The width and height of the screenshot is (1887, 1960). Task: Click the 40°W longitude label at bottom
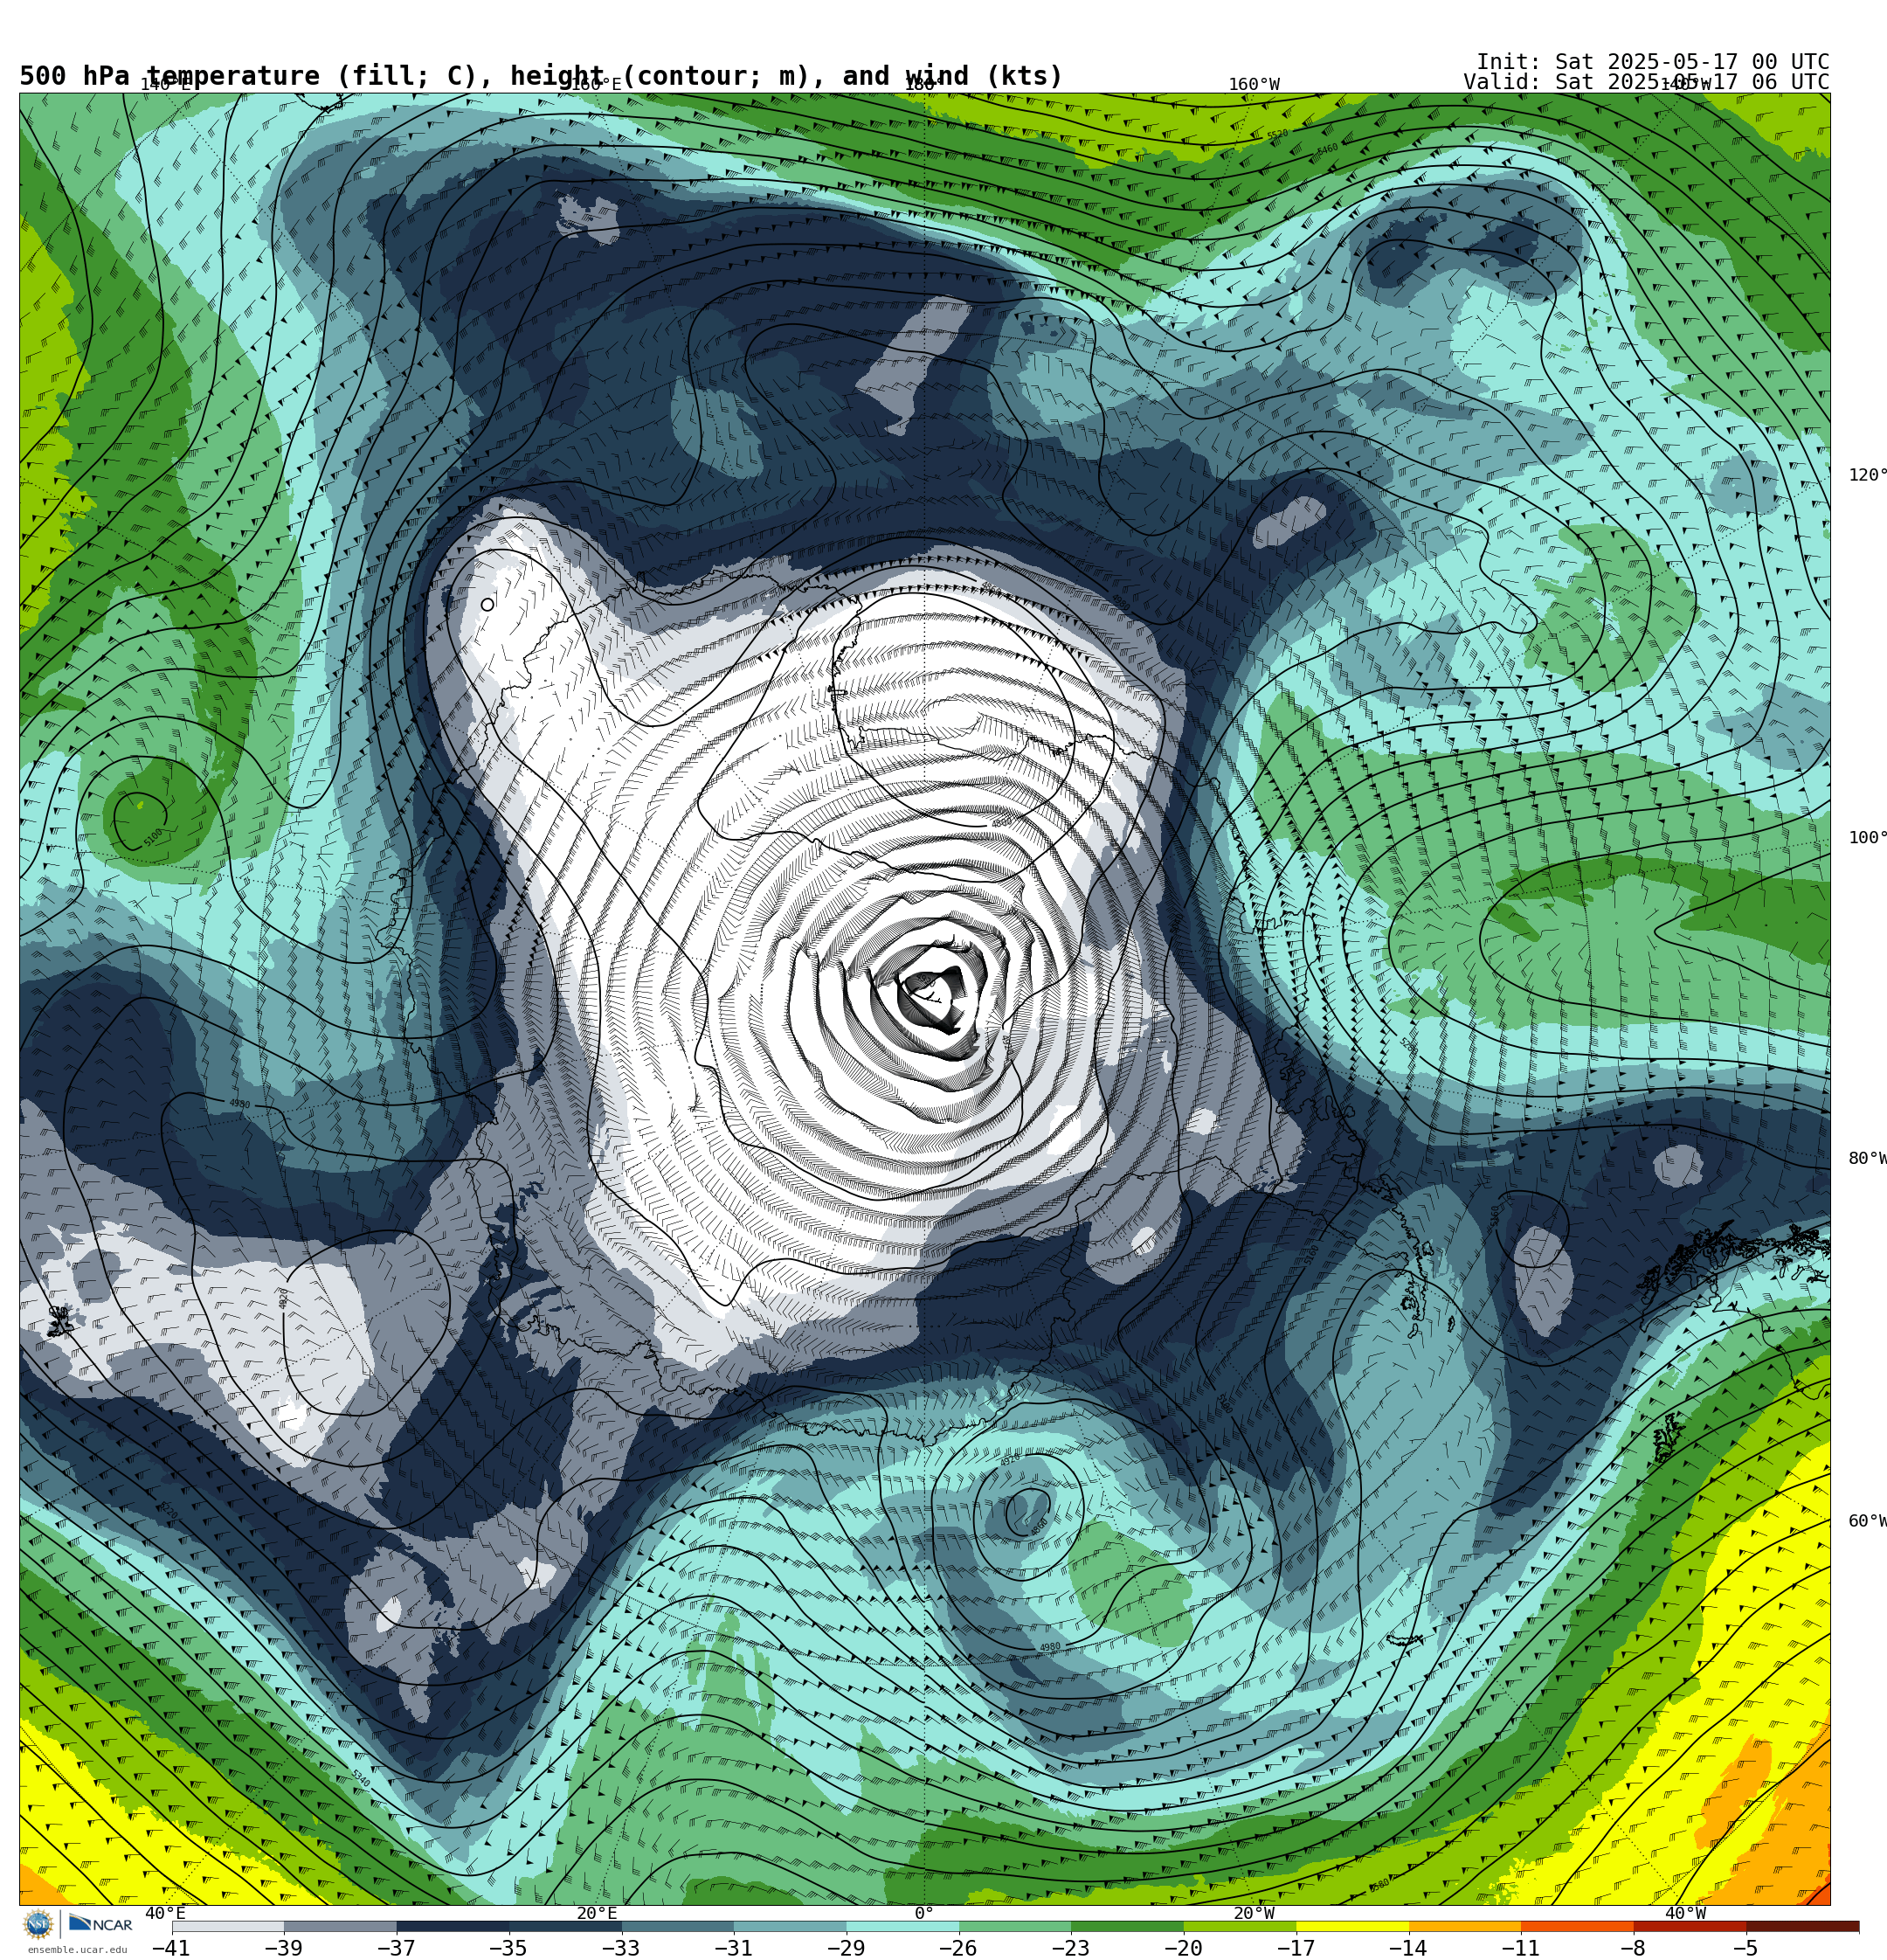[x=1685, y=1913]
